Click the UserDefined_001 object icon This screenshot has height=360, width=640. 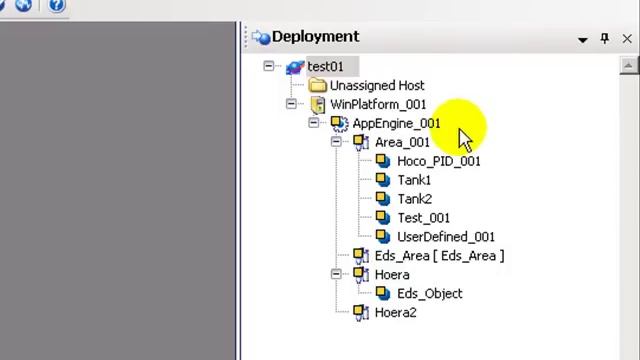[383, 236]
